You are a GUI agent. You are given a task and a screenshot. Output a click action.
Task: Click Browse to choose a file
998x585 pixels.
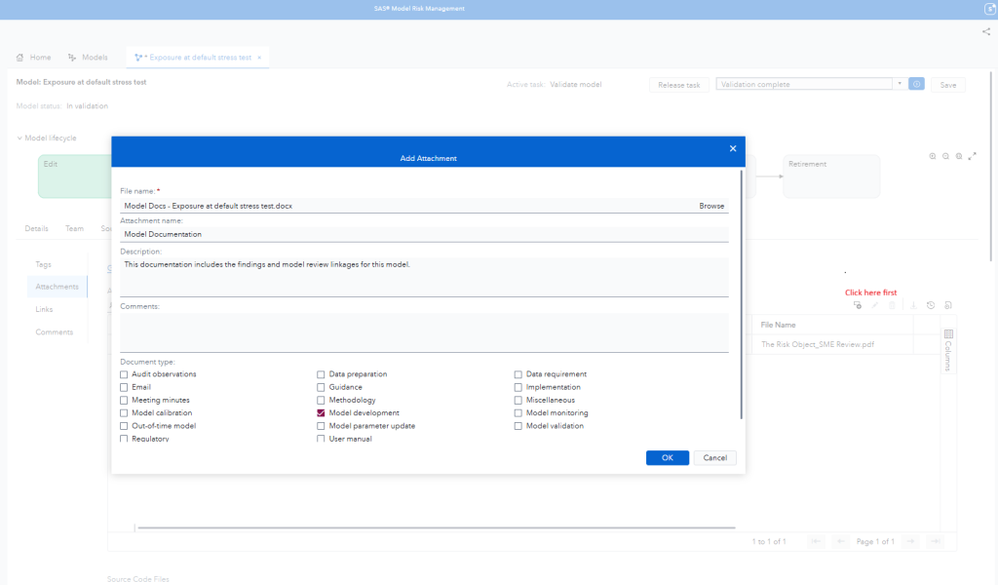[712, 206]
